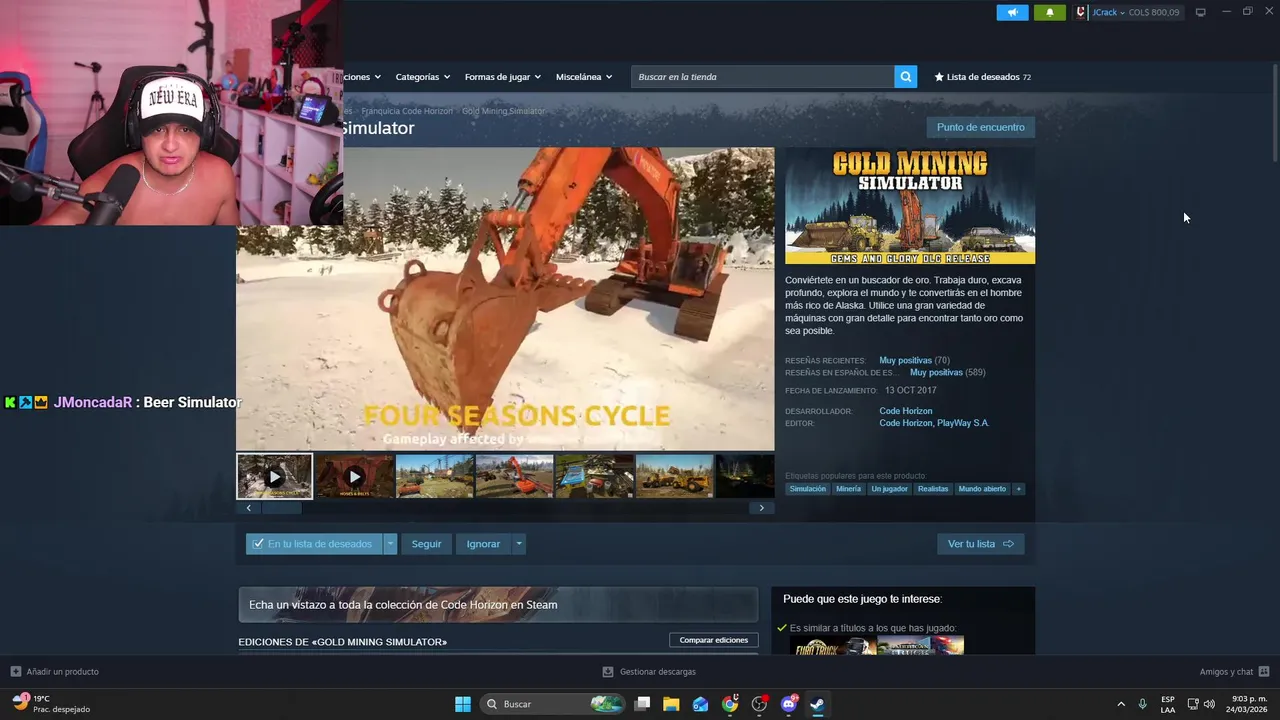Open developer Code Horizon link

pyautogui.click(x=905, y=411)
